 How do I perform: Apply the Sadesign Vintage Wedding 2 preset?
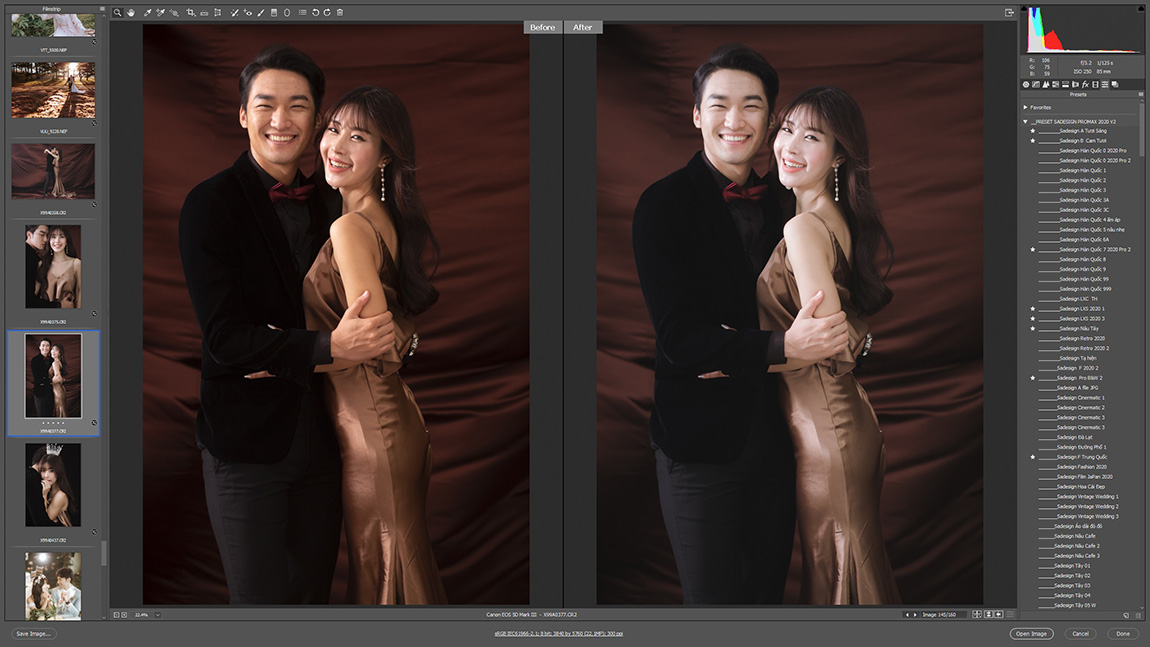(x=1087, y=507)
